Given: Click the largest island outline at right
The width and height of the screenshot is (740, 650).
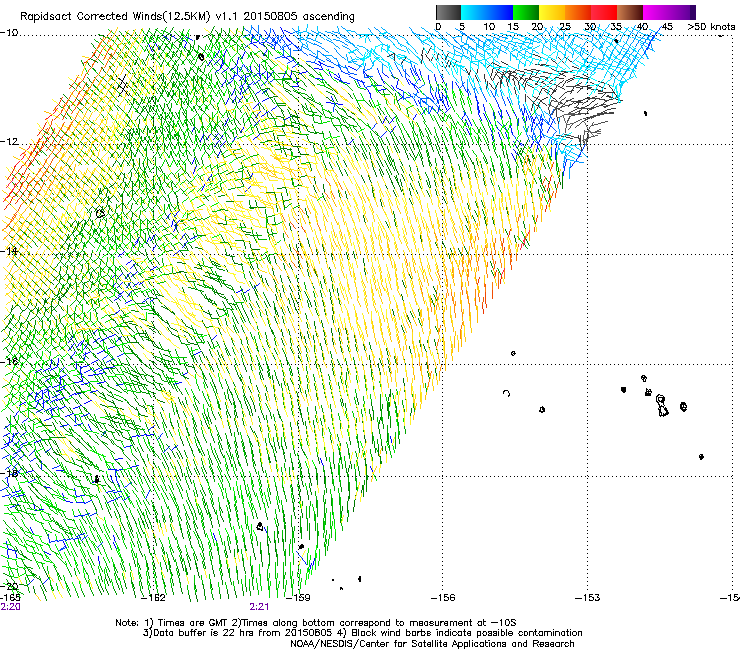Looking at the screenshot, I should [662, 406].
